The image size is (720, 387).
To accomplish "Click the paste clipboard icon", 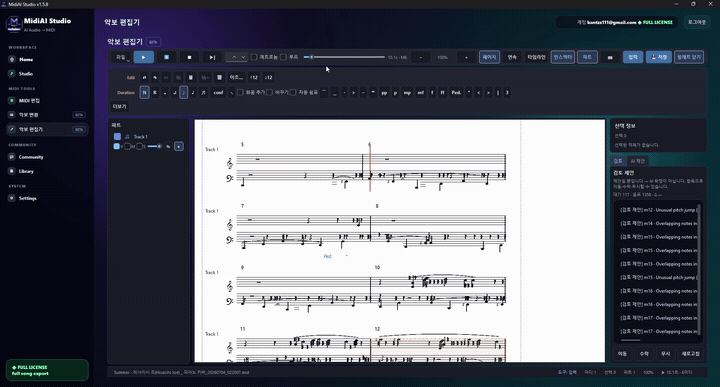I will coord(191,78).
